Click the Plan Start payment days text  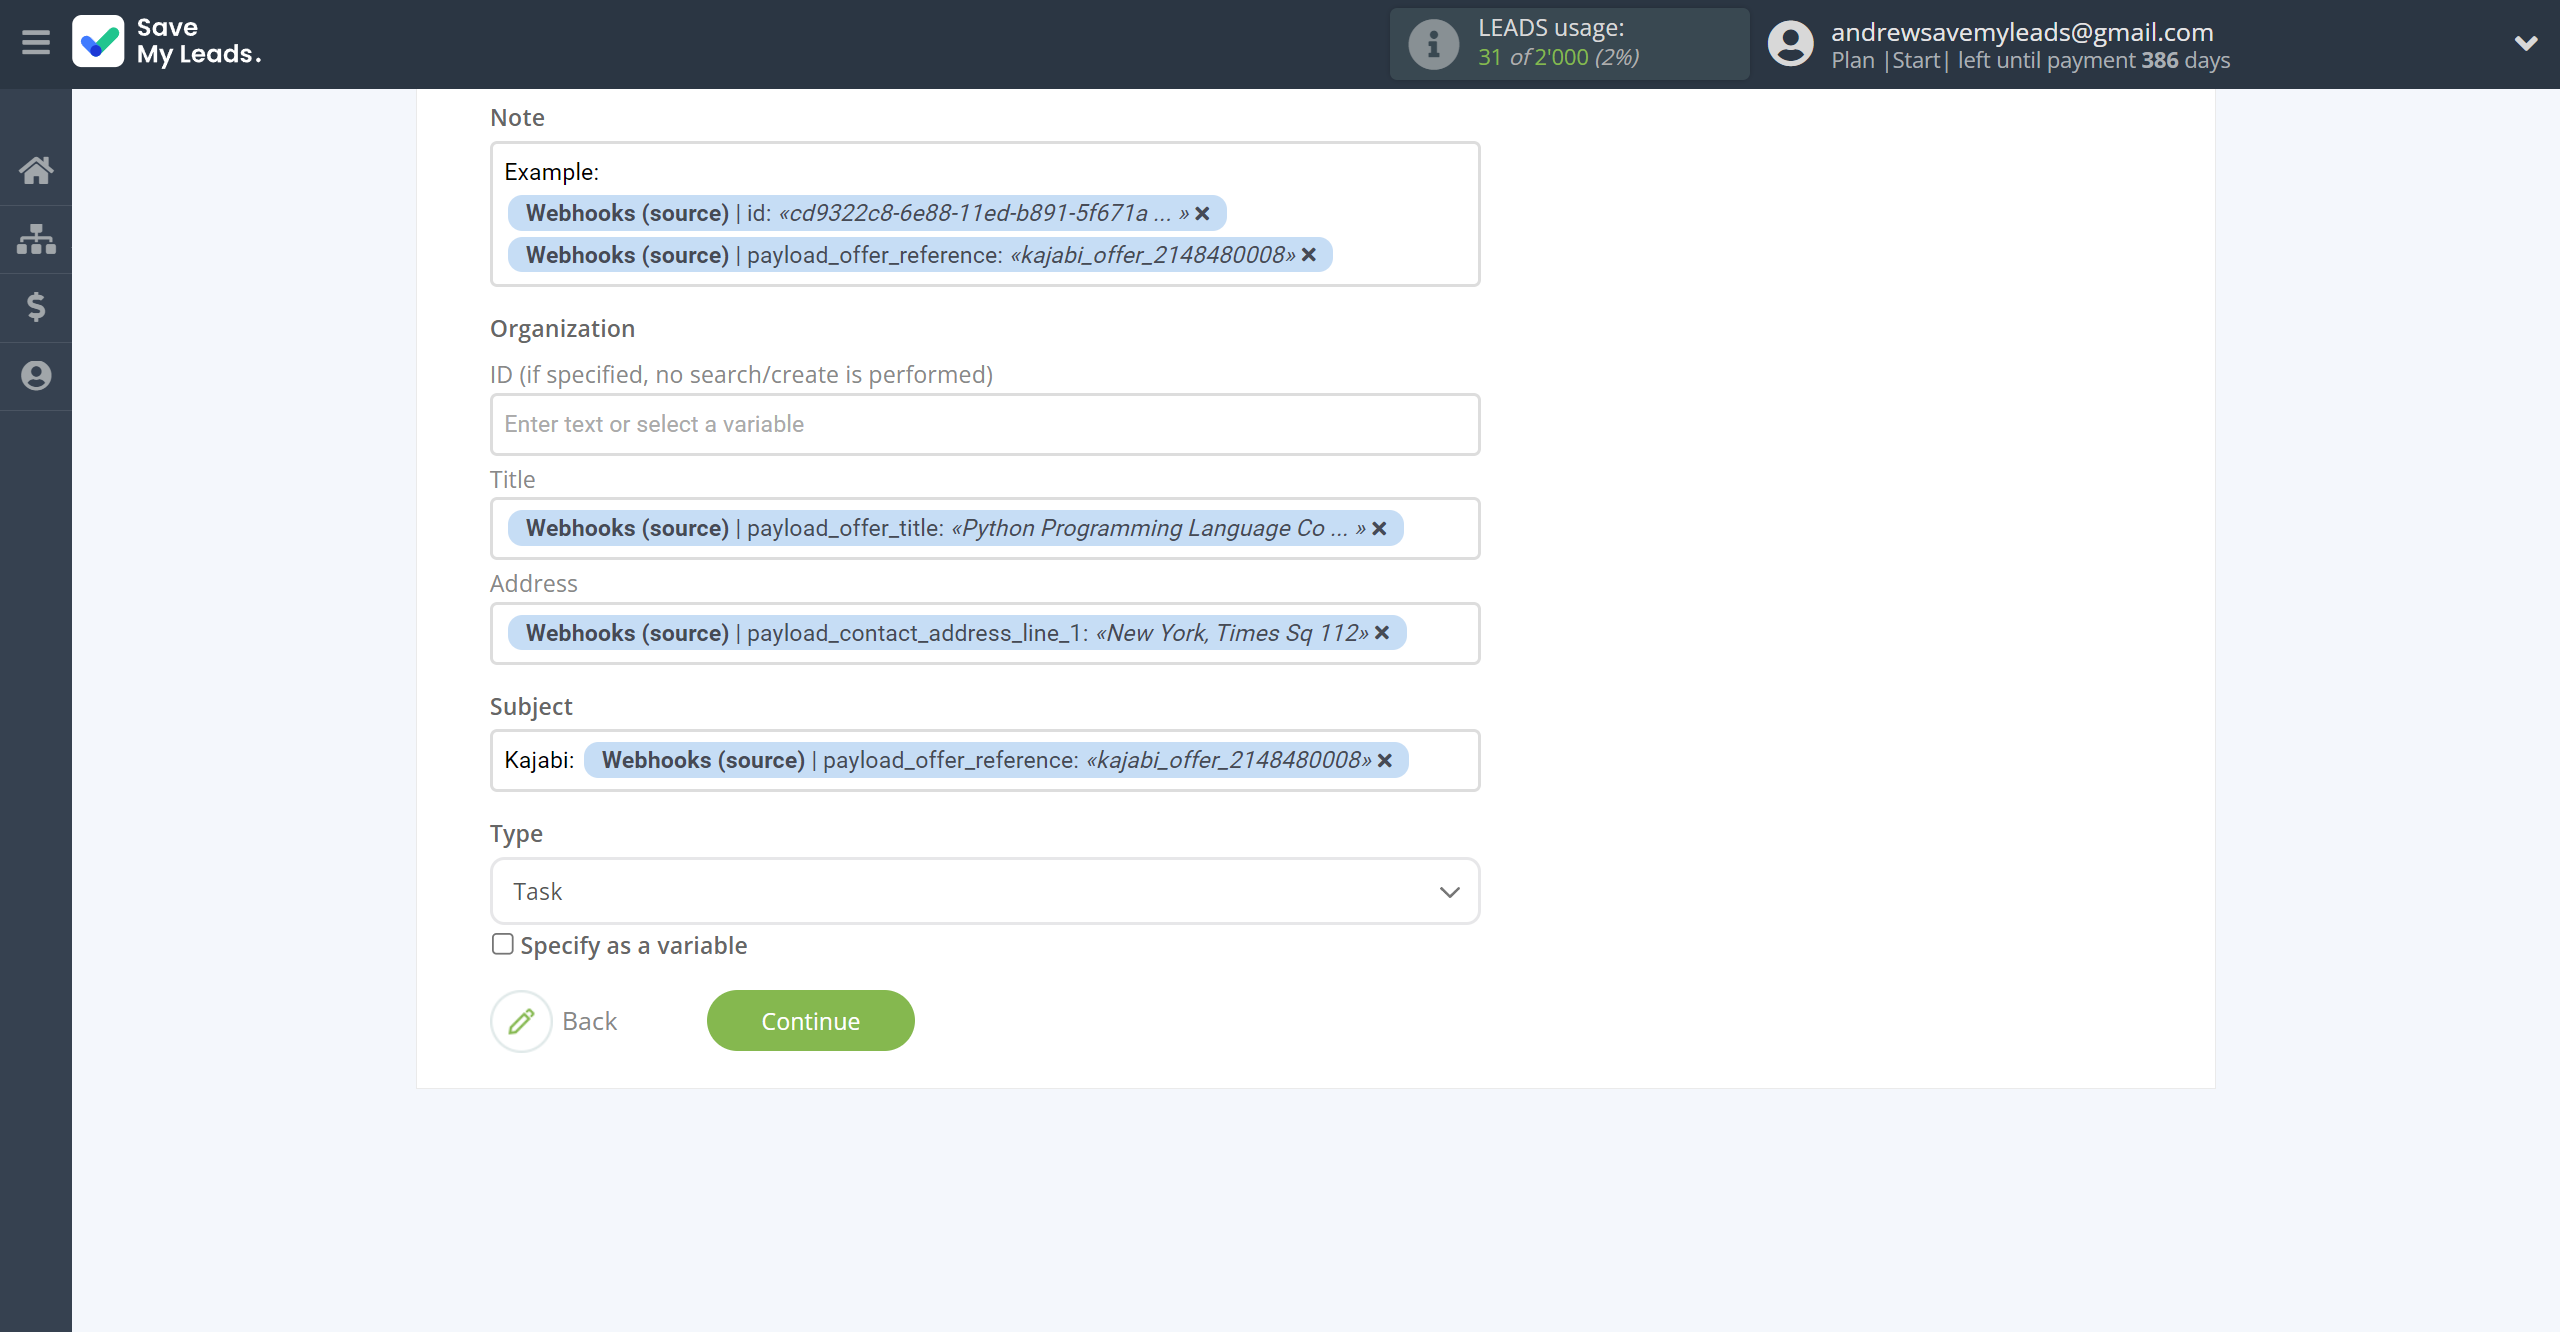click(x=2030, y=61)
